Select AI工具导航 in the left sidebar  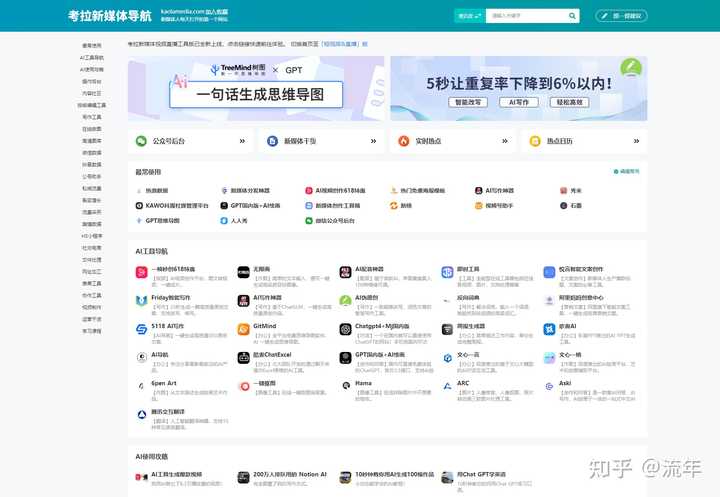point(92,58)
